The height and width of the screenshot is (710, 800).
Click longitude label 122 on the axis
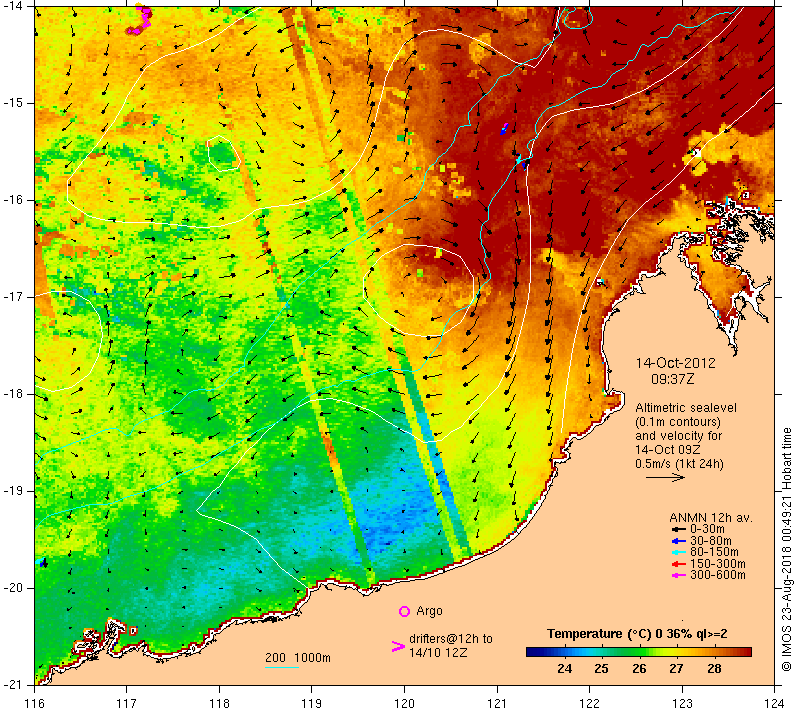[x=590, y=703]
